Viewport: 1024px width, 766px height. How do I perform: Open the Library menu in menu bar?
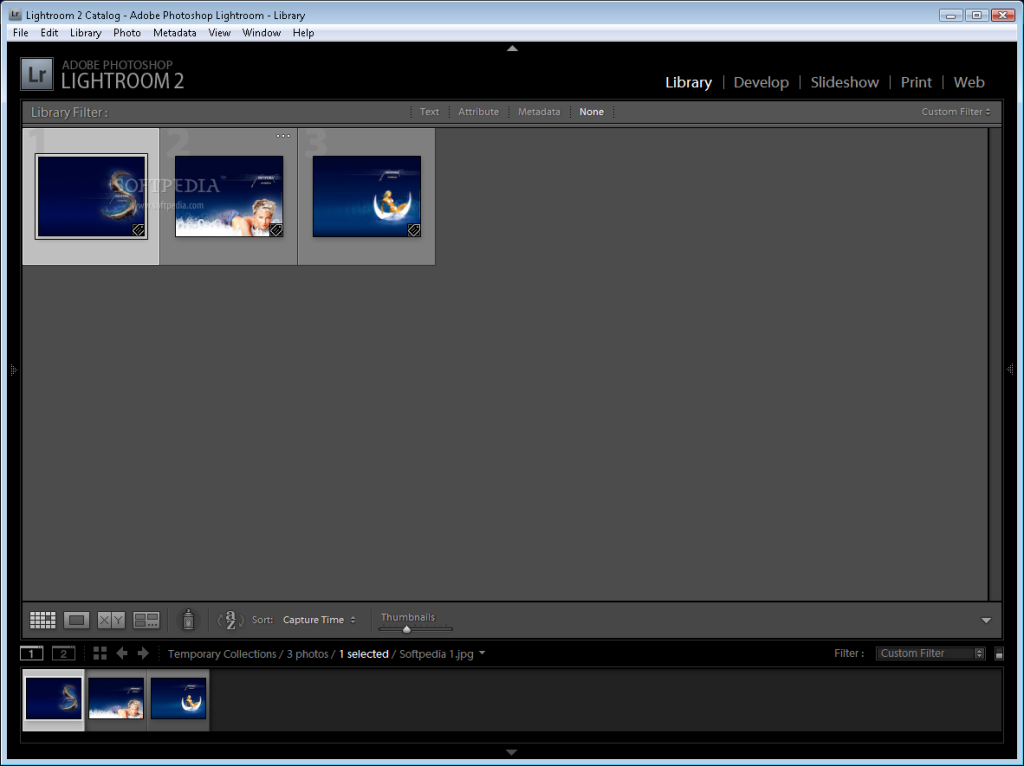(86, 33)
